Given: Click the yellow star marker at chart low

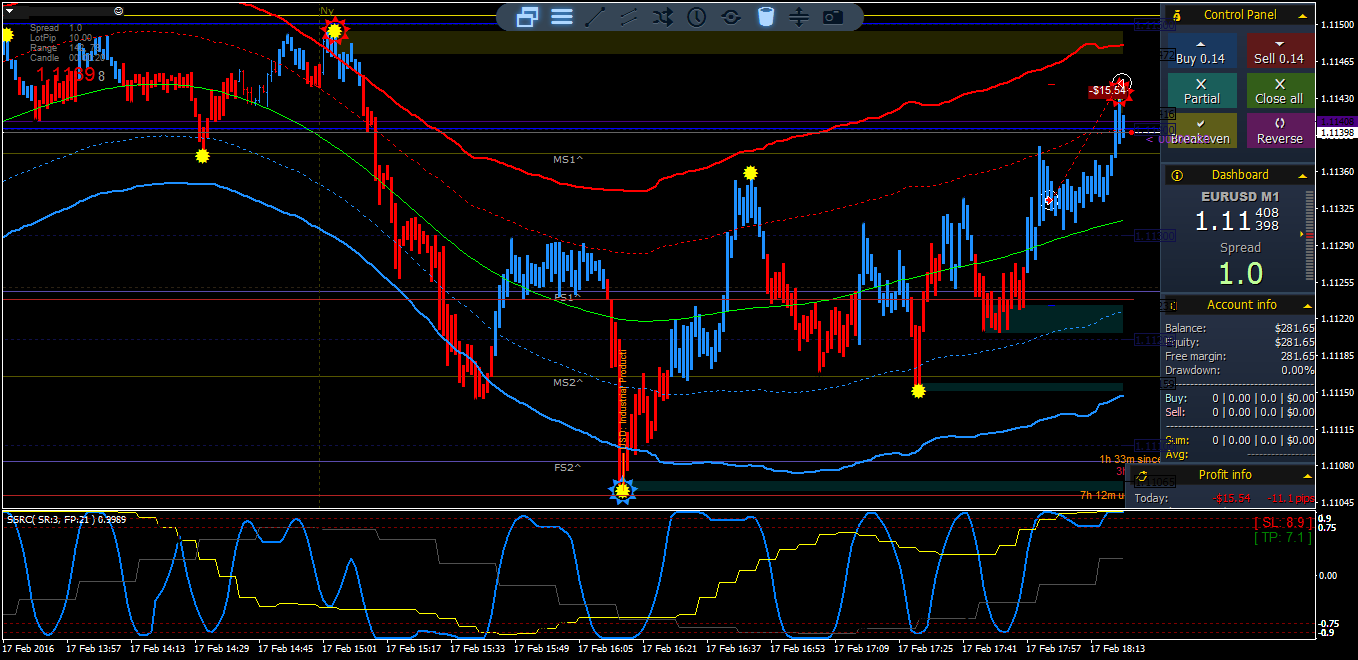Looking at the screenshot, I should click(623, 490).
